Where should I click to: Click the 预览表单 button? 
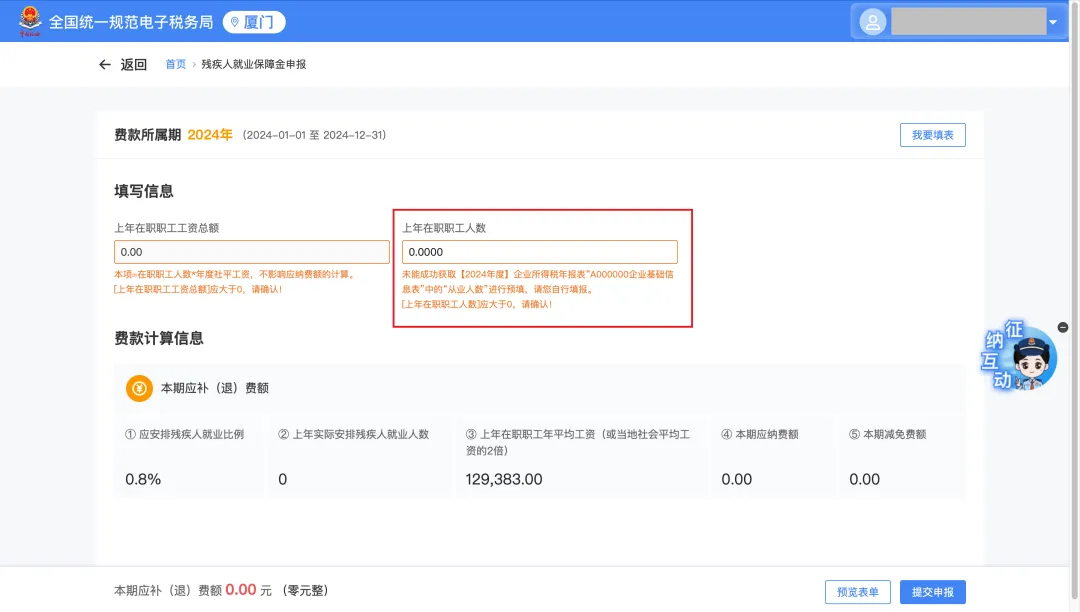pos(857,592)
